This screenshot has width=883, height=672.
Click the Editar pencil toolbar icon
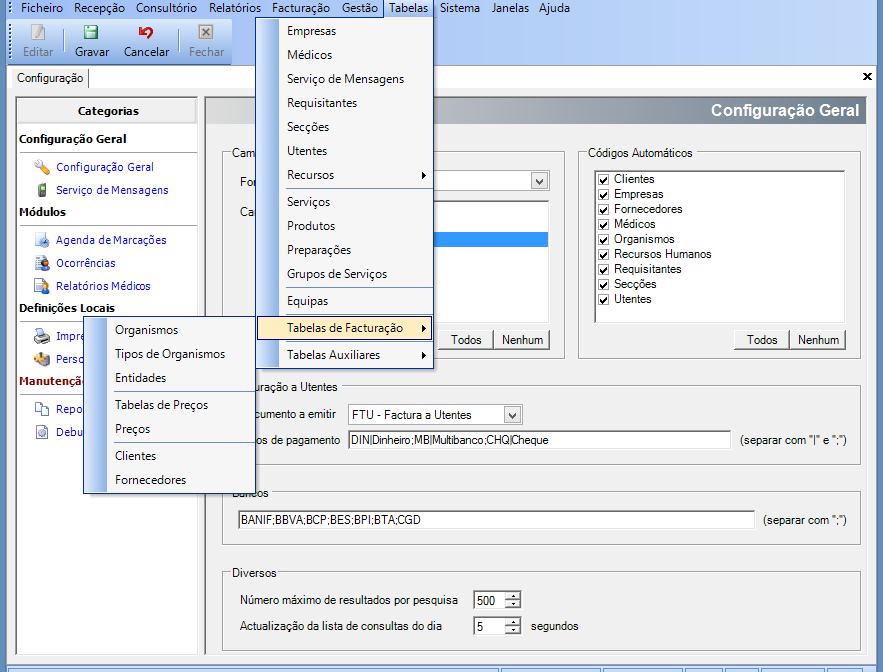tap(38, 33)
